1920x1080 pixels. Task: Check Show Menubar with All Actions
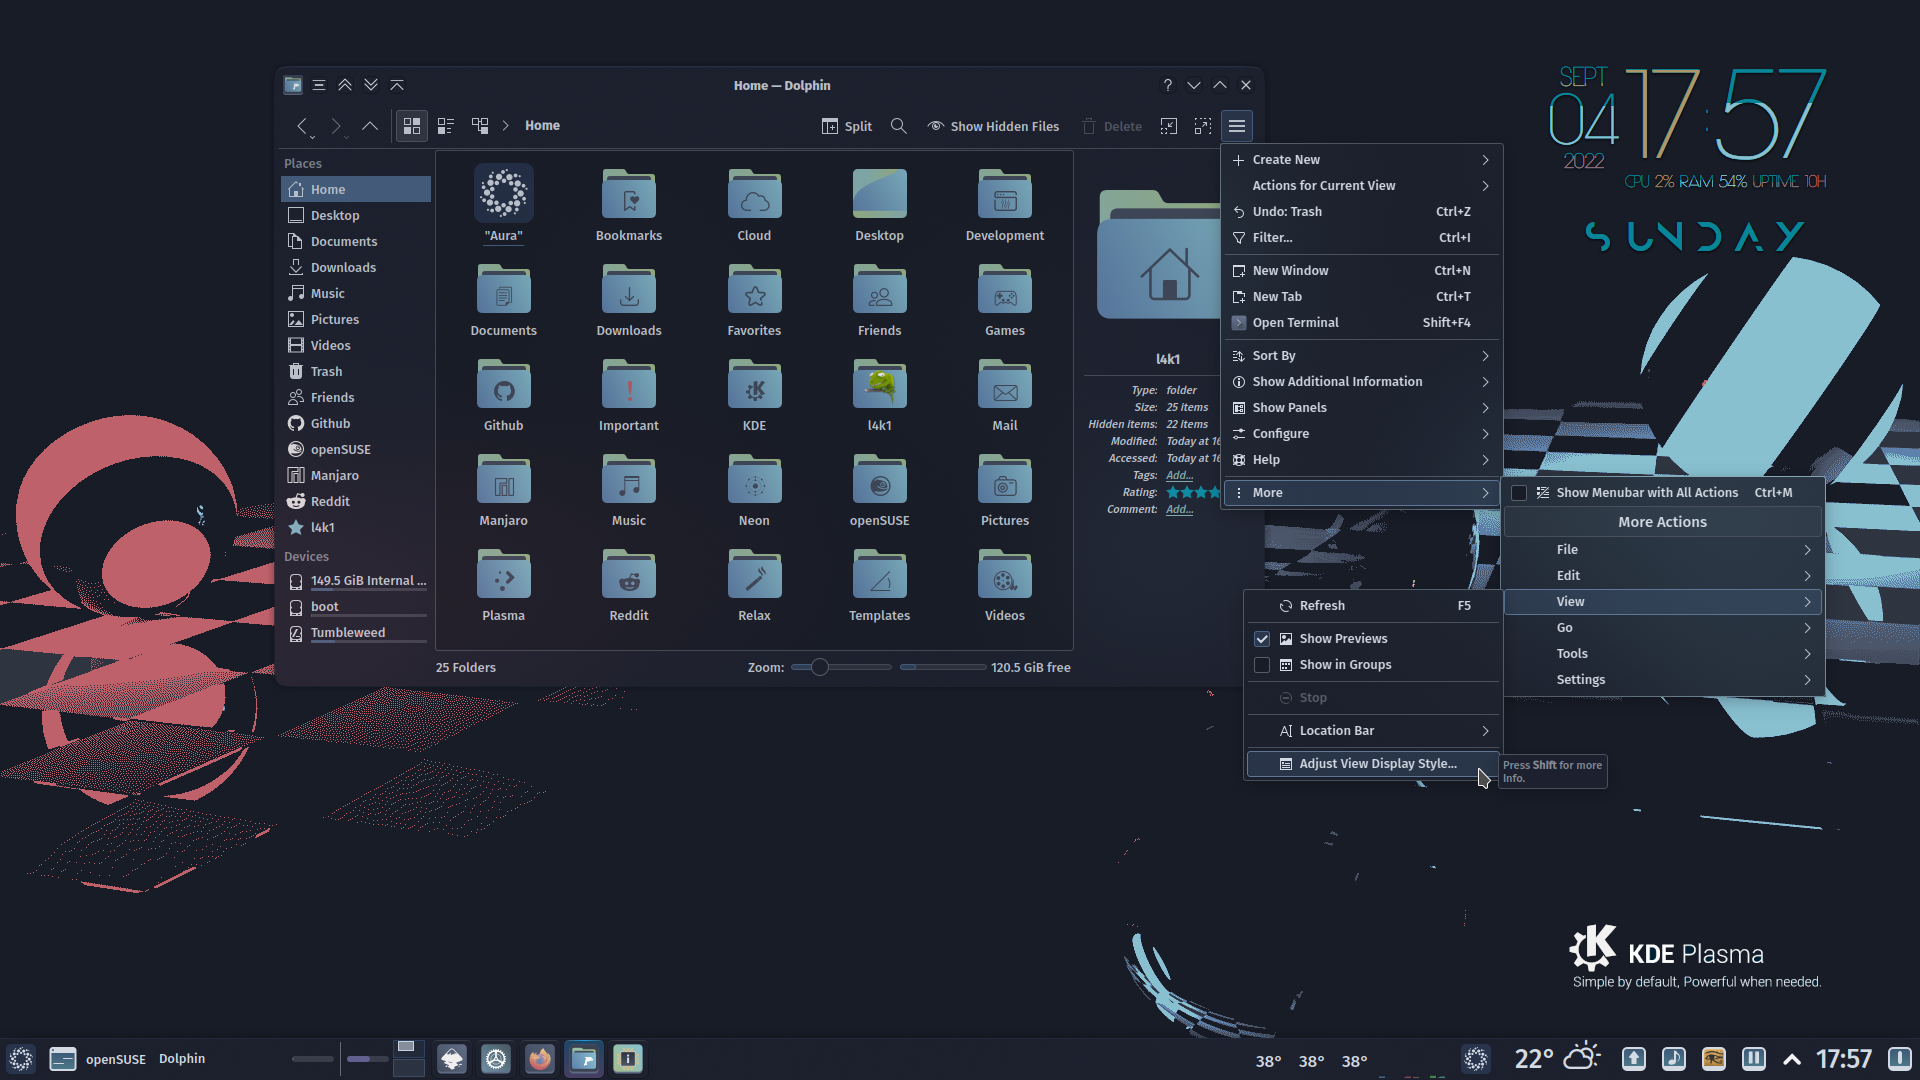click(1519, 493)
